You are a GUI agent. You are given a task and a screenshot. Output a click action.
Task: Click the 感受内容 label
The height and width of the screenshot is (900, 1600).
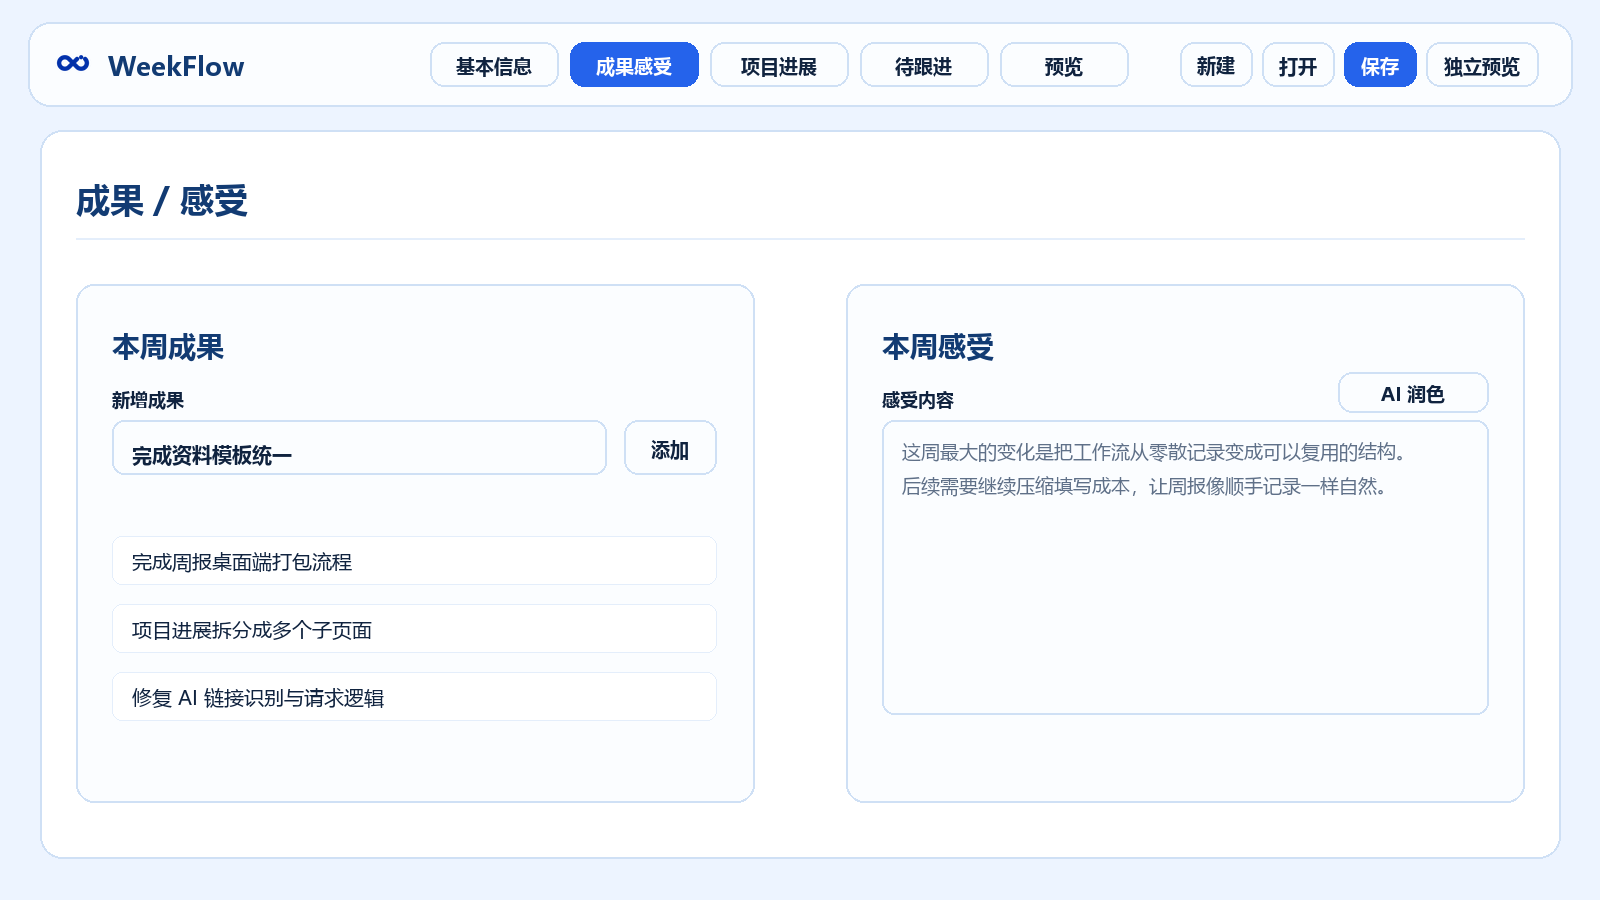pyautogui.click(x=918, y=400)
